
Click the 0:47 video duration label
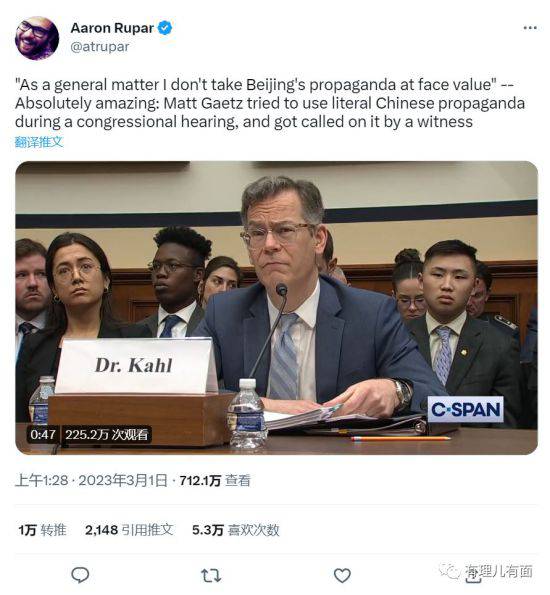click(x=43, y=434)
